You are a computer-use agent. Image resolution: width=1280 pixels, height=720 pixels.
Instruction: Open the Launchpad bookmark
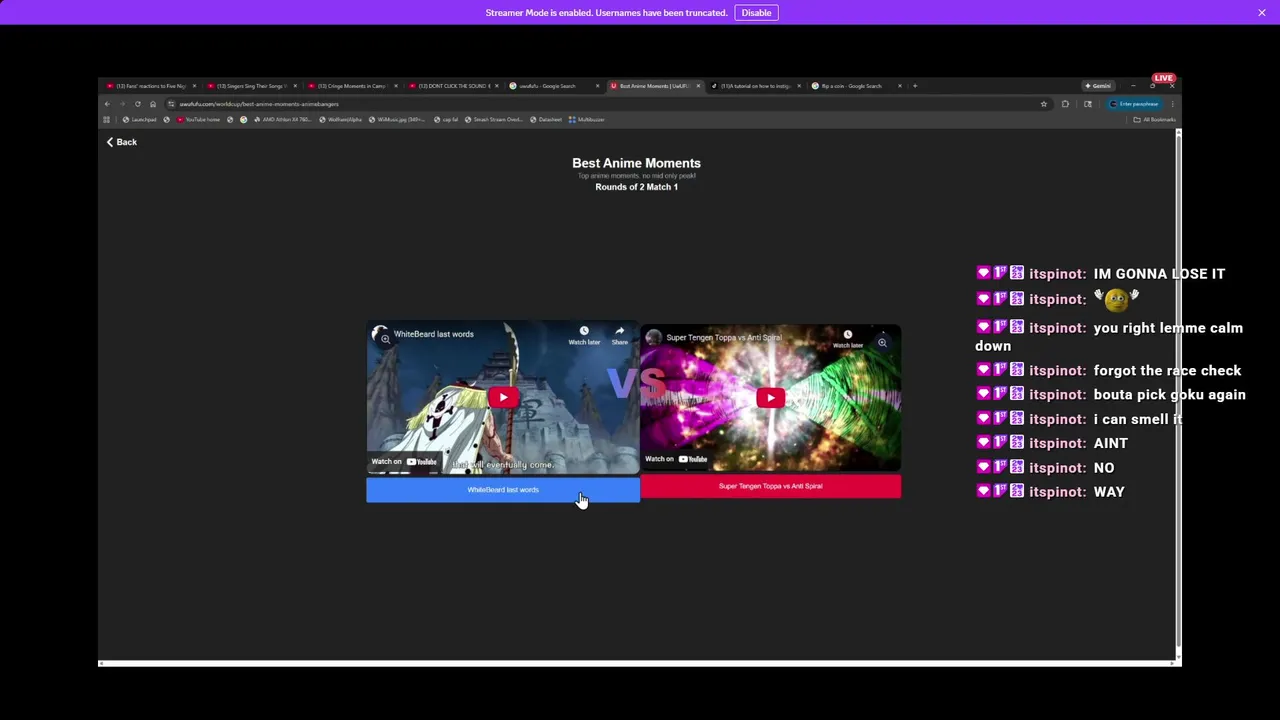pyautogui.click(x=139, y=120)
